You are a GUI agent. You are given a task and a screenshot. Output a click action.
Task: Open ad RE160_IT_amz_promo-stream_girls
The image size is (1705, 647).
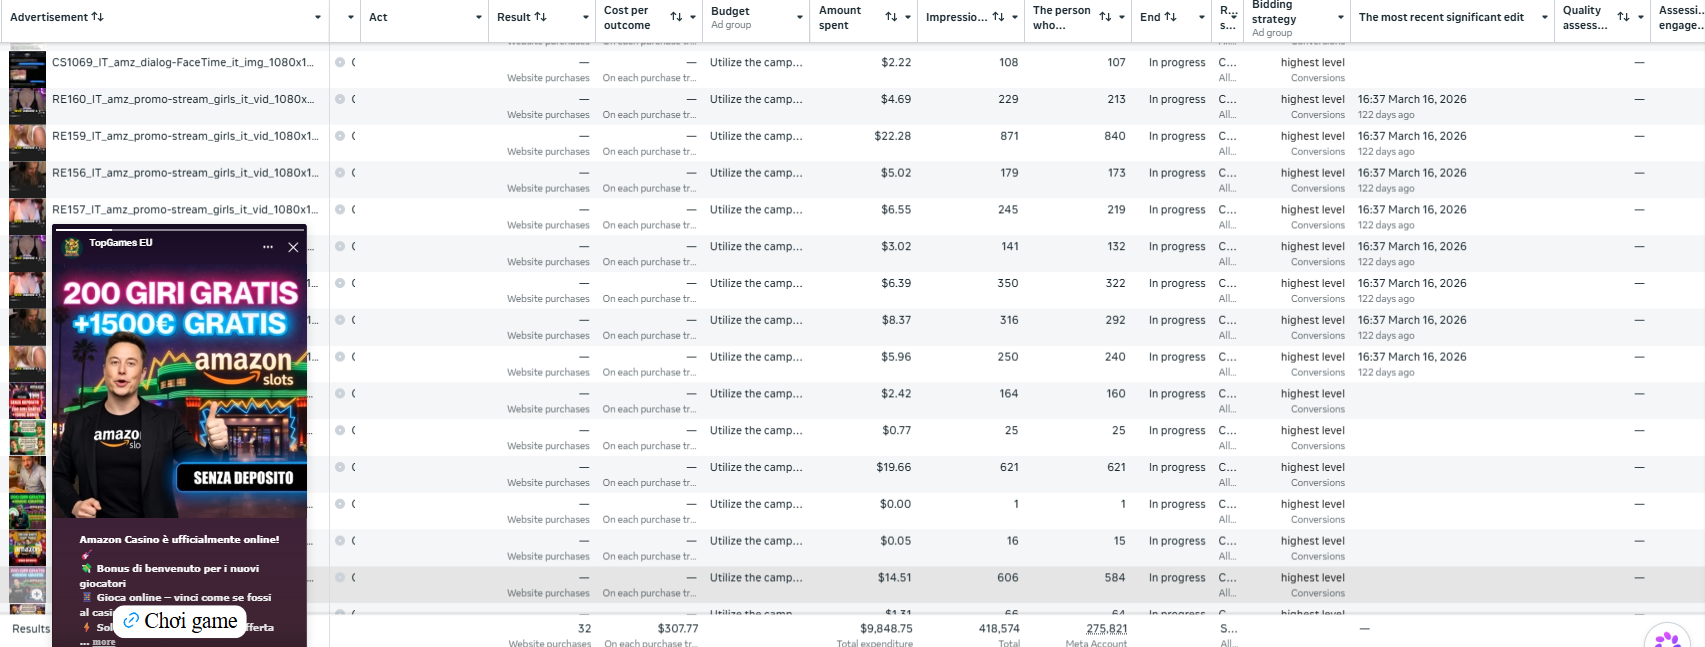tap(183, 99)
